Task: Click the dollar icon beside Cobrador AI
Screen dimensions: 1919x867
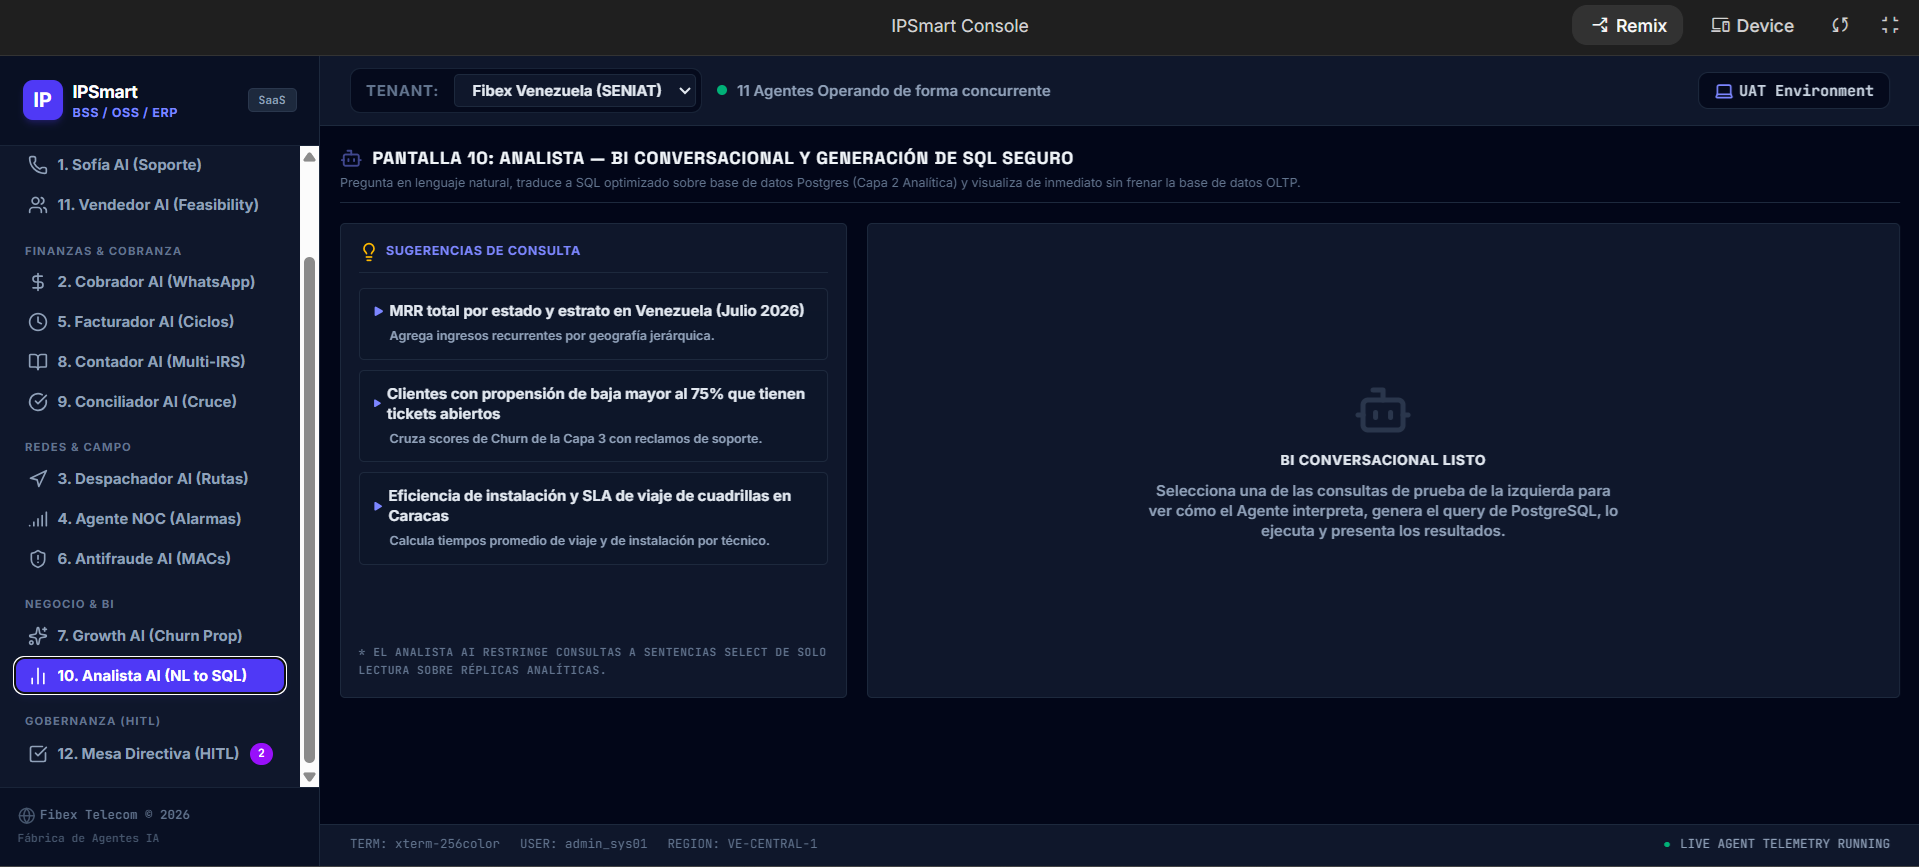Action: 38,282
